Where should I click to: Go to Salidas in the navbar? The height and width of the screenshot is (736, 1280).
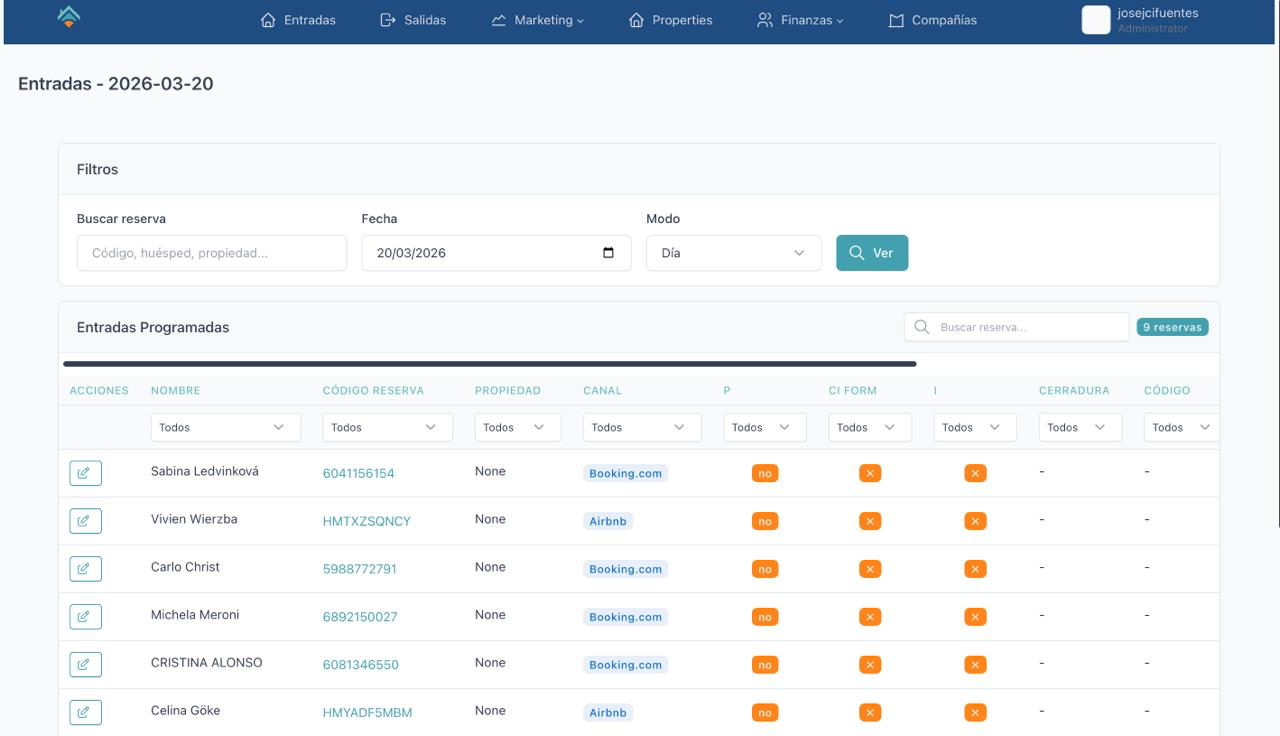tap(413, 20)
